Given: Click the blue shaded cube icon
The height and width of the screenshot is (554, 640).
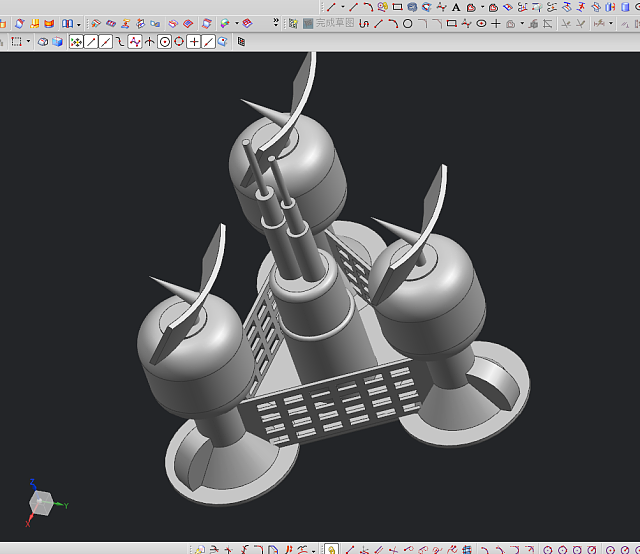Looking at the screenshot, I should [57, 42].
